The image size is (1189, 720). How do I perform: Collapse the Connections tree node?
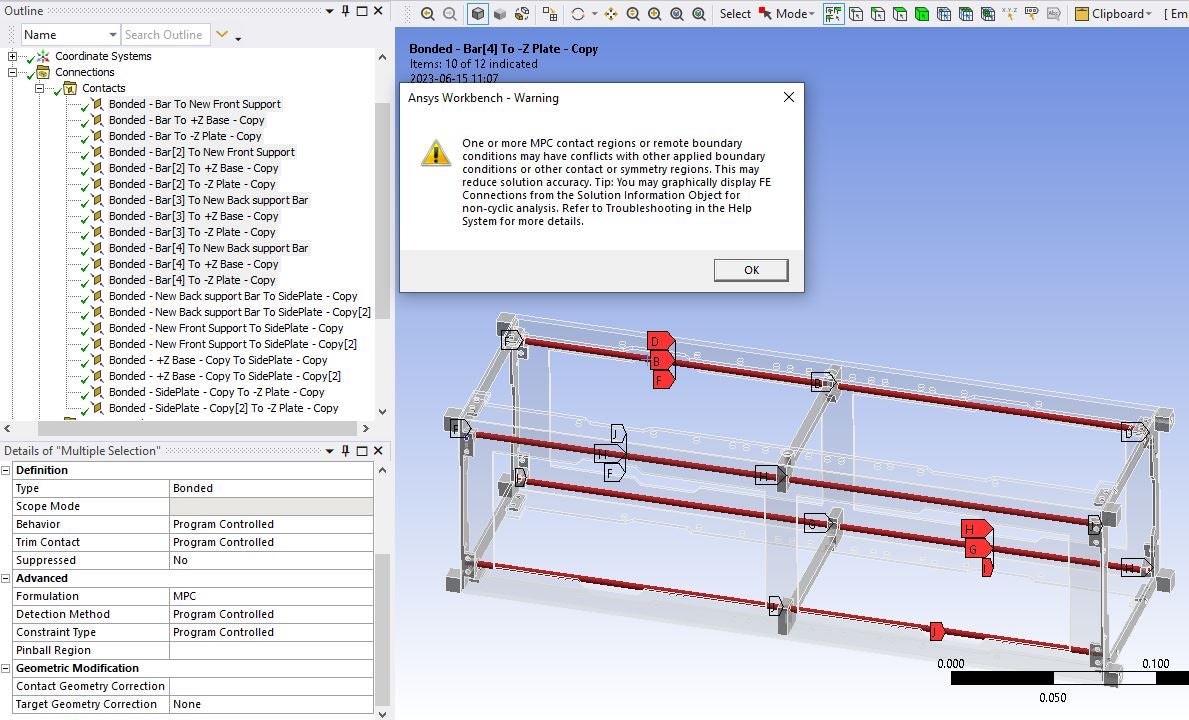[x=12, y=72]
